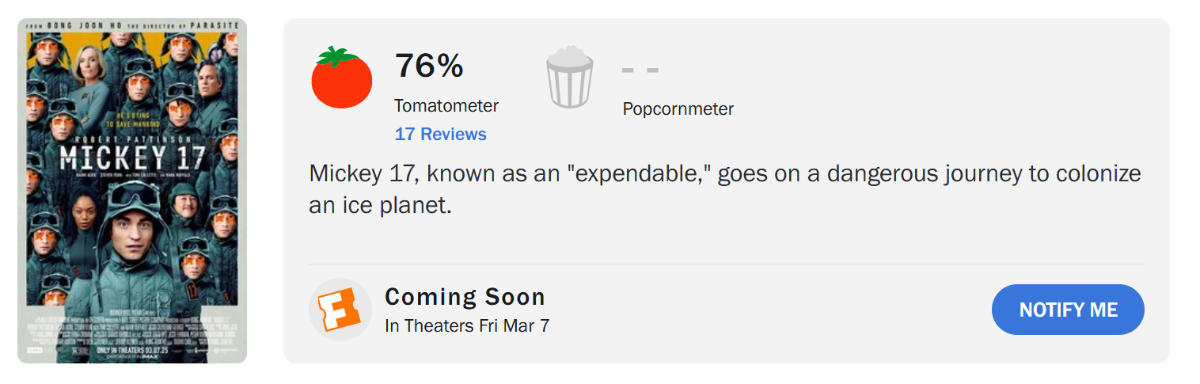The image size is (1200, 384).
Task: Select the Tomatometer label
Action: (446, 105)
